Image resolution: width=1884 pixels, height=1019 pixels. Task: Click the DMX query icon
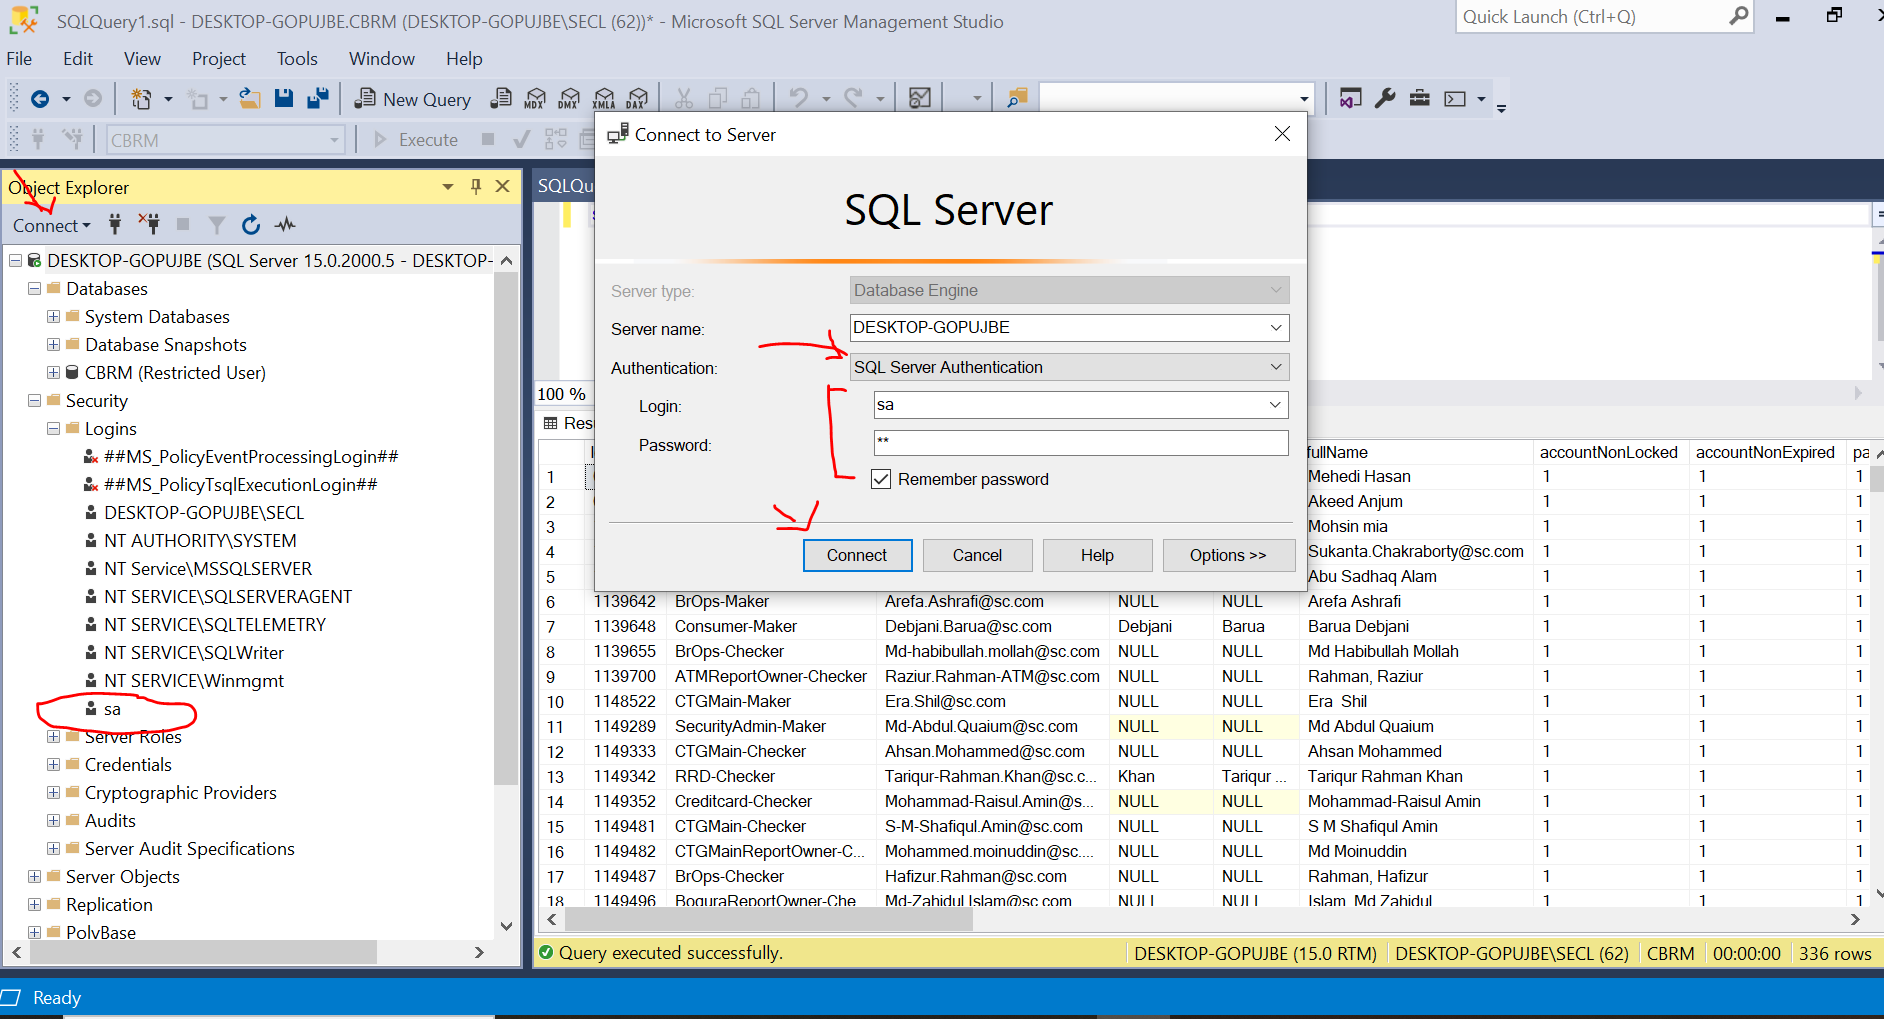click(x=569, y=98)
